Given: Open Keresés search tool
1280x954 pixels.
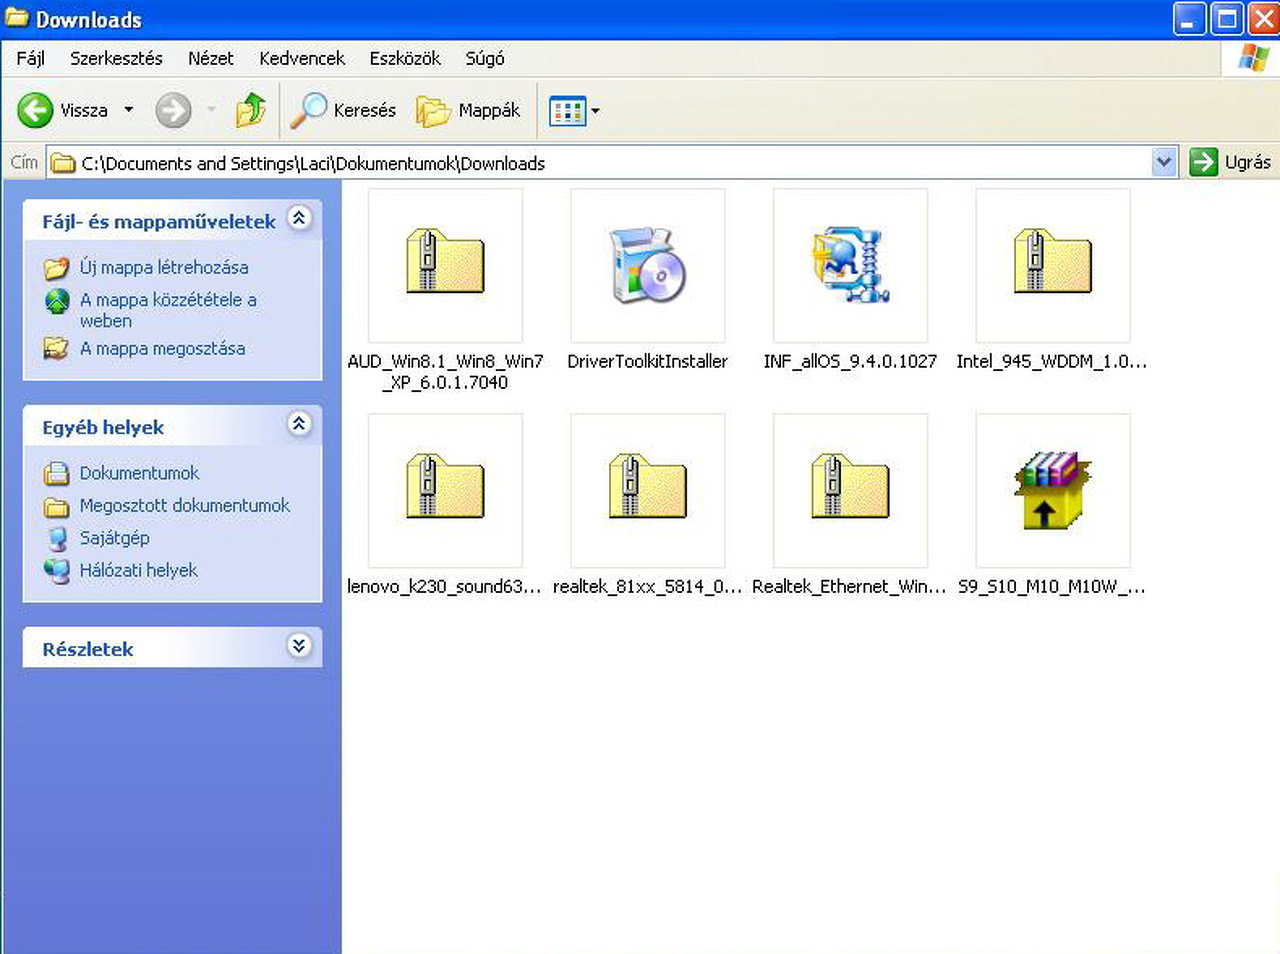Looking at the screenshot, I should 343,110.
